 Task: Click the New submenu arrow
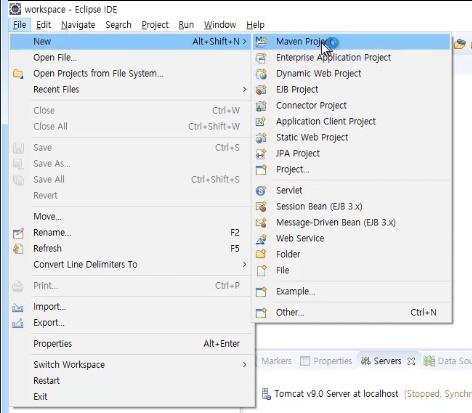click(245, 41)
